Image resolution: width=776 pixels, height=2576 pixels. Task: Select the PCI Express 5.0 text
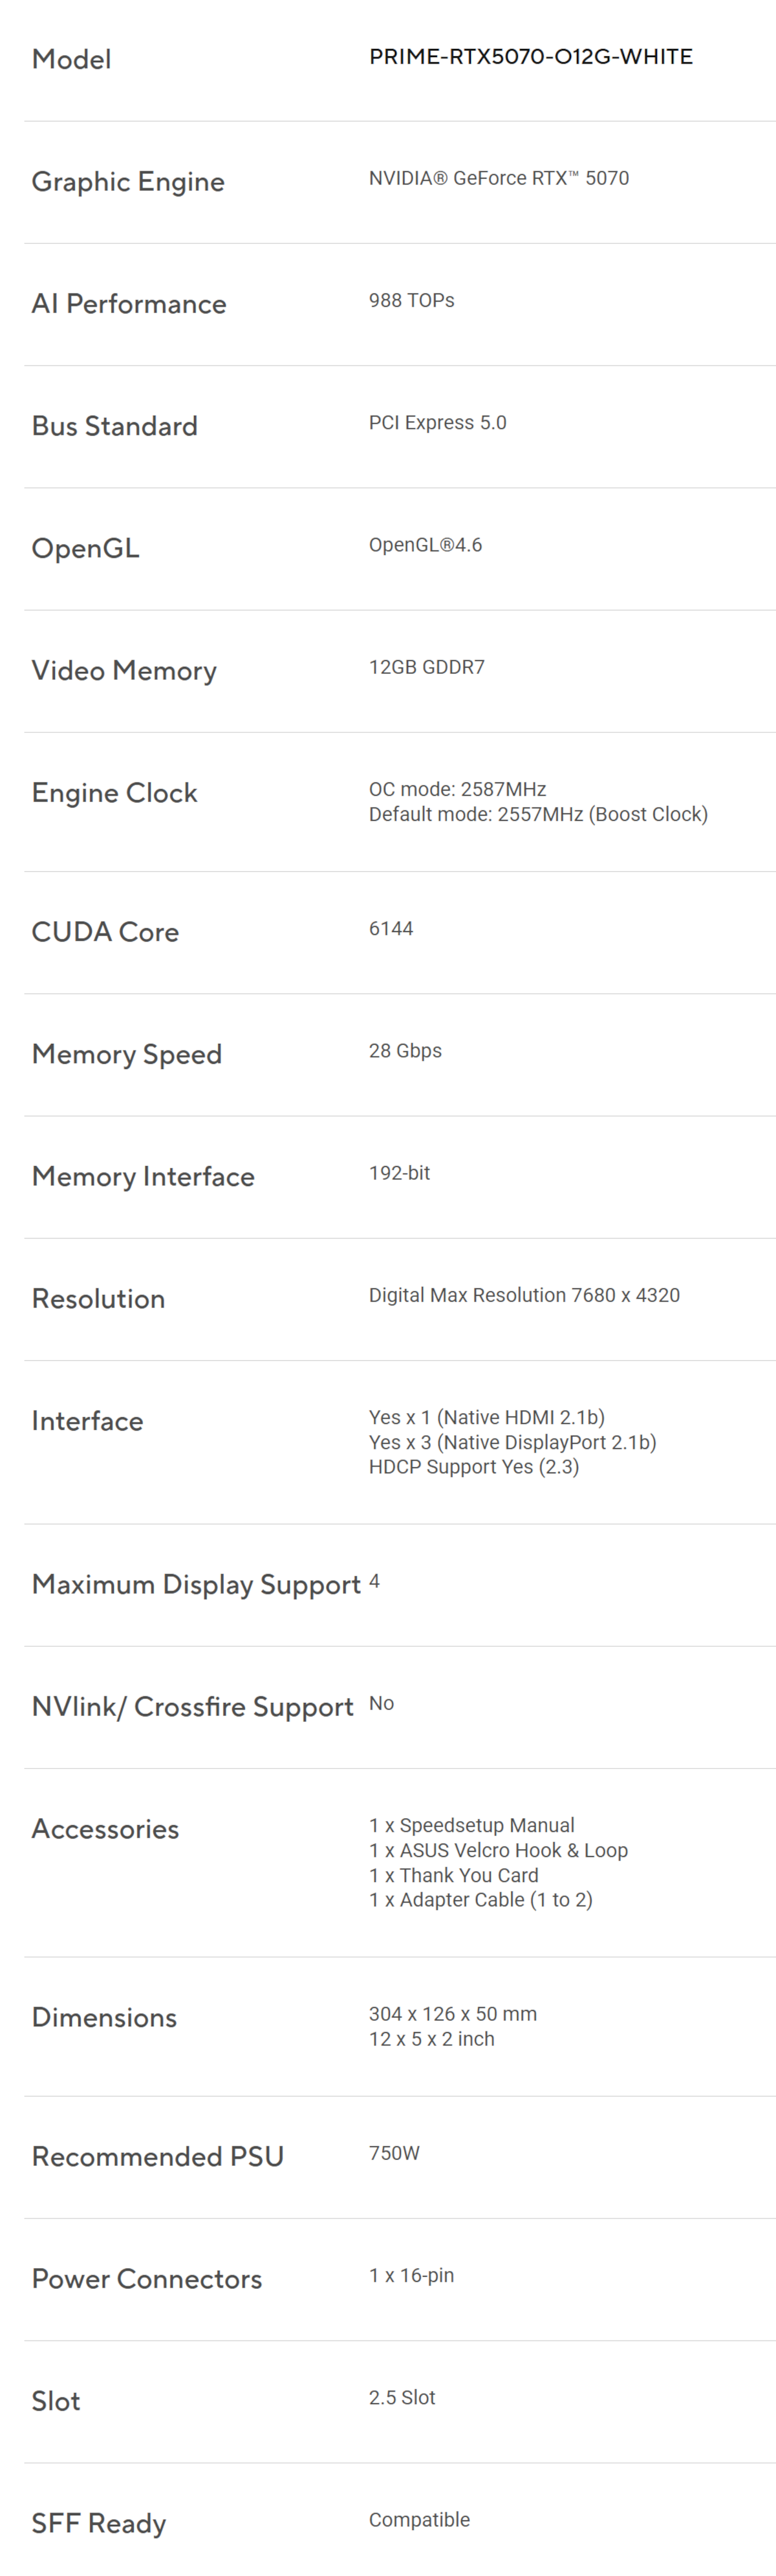coord(437,423)
